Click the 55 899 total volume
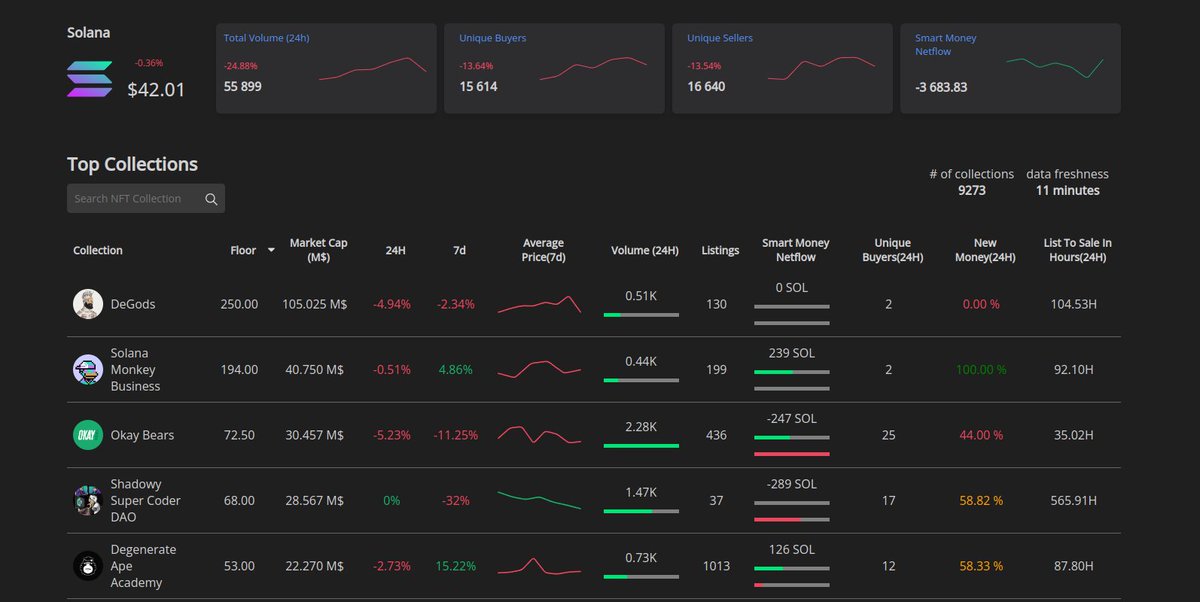Viewport: 1200px width, 602px height. point(243,86)
